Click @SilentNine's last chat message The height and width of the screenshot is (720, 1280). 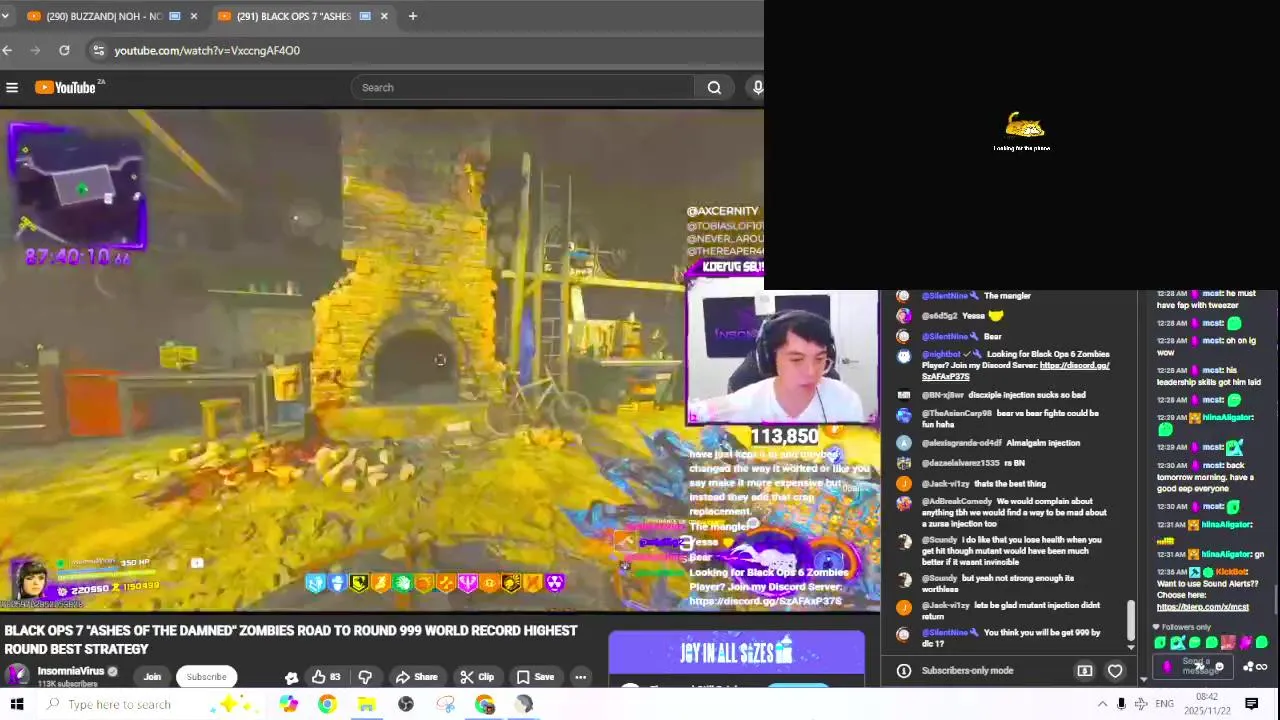[x=1010, y=637]
